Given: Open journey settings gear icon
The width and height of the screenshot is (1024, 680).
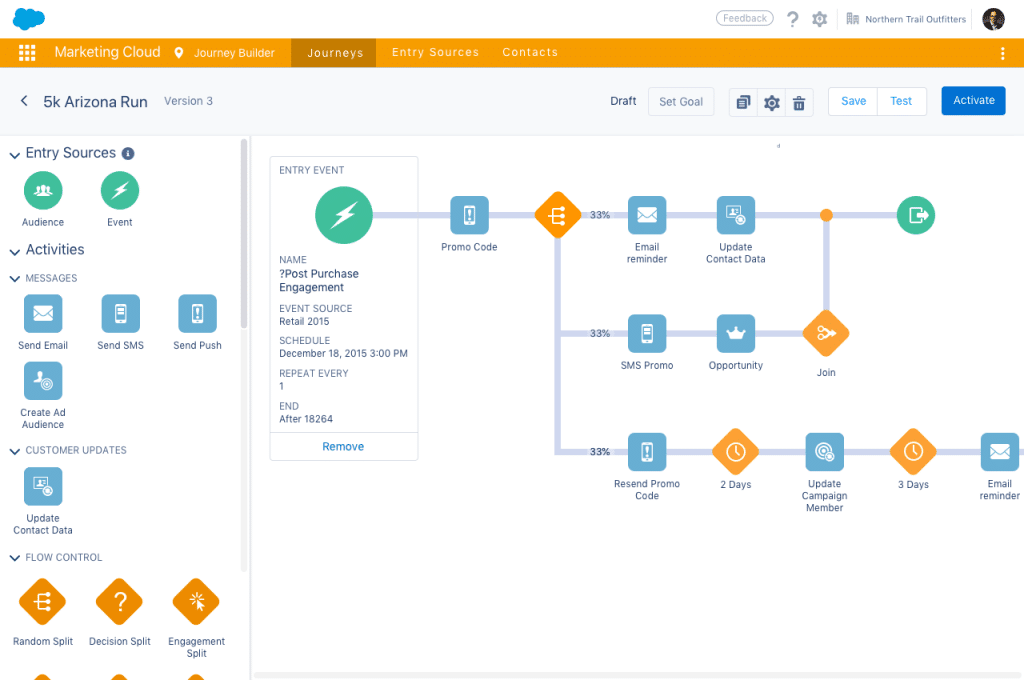Looking at the screenshot, I should pyautogui.click(x=771, y=102).
